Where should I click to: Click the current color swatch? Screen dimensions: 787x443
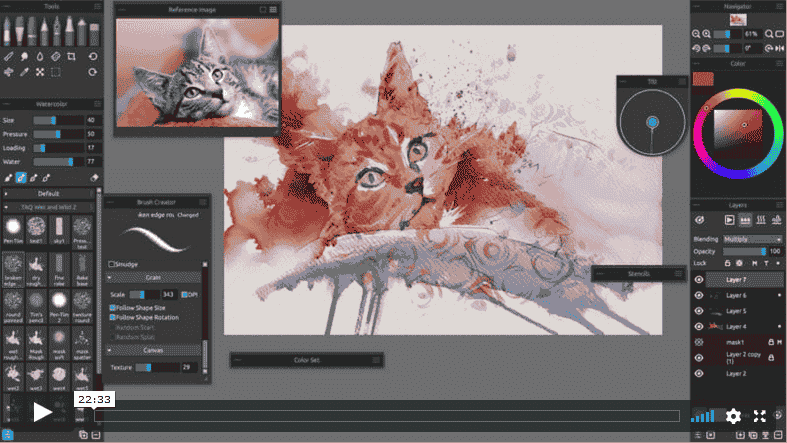tap(703, 80)
